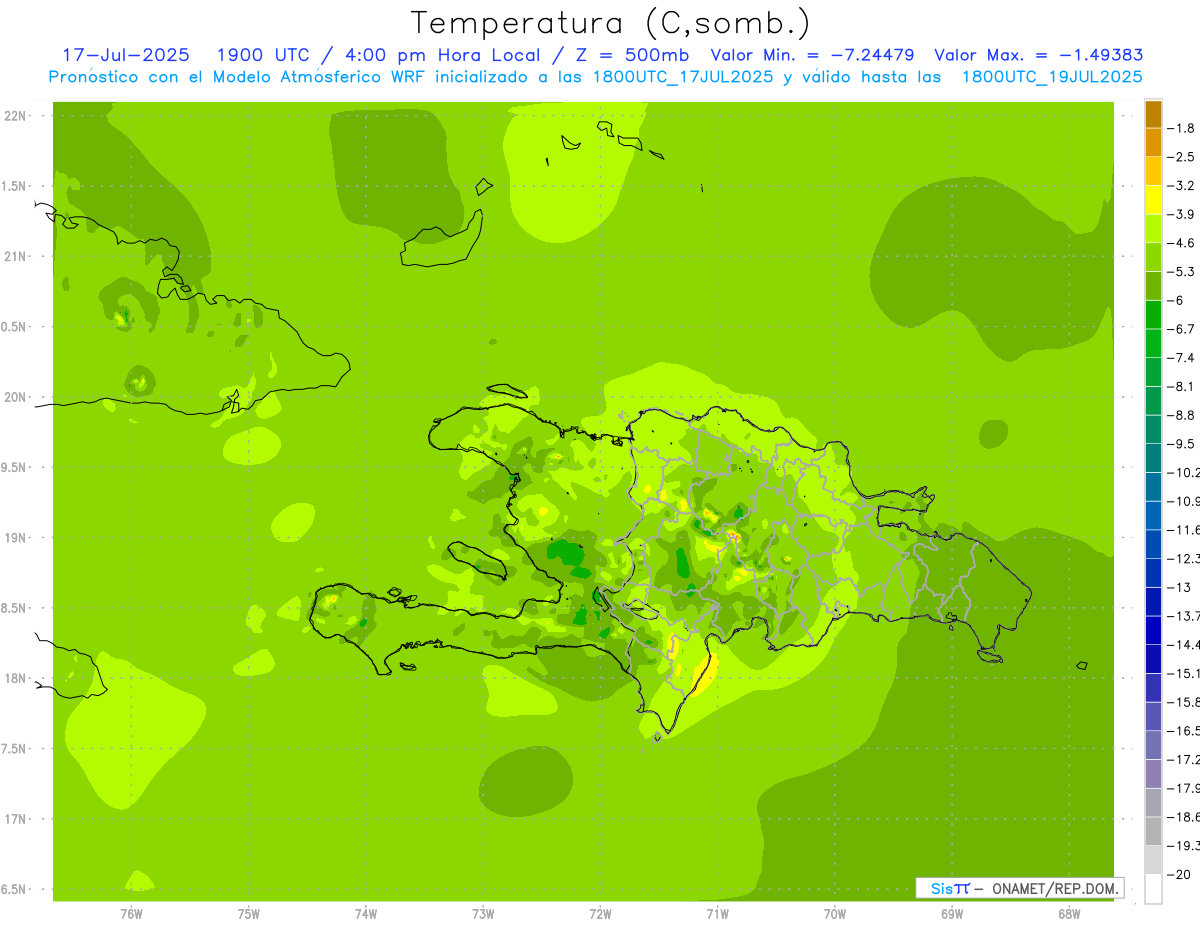Click '4:00 pm Hora Local' text
This screenshot has width=1200, height=927.
(440, 55)
